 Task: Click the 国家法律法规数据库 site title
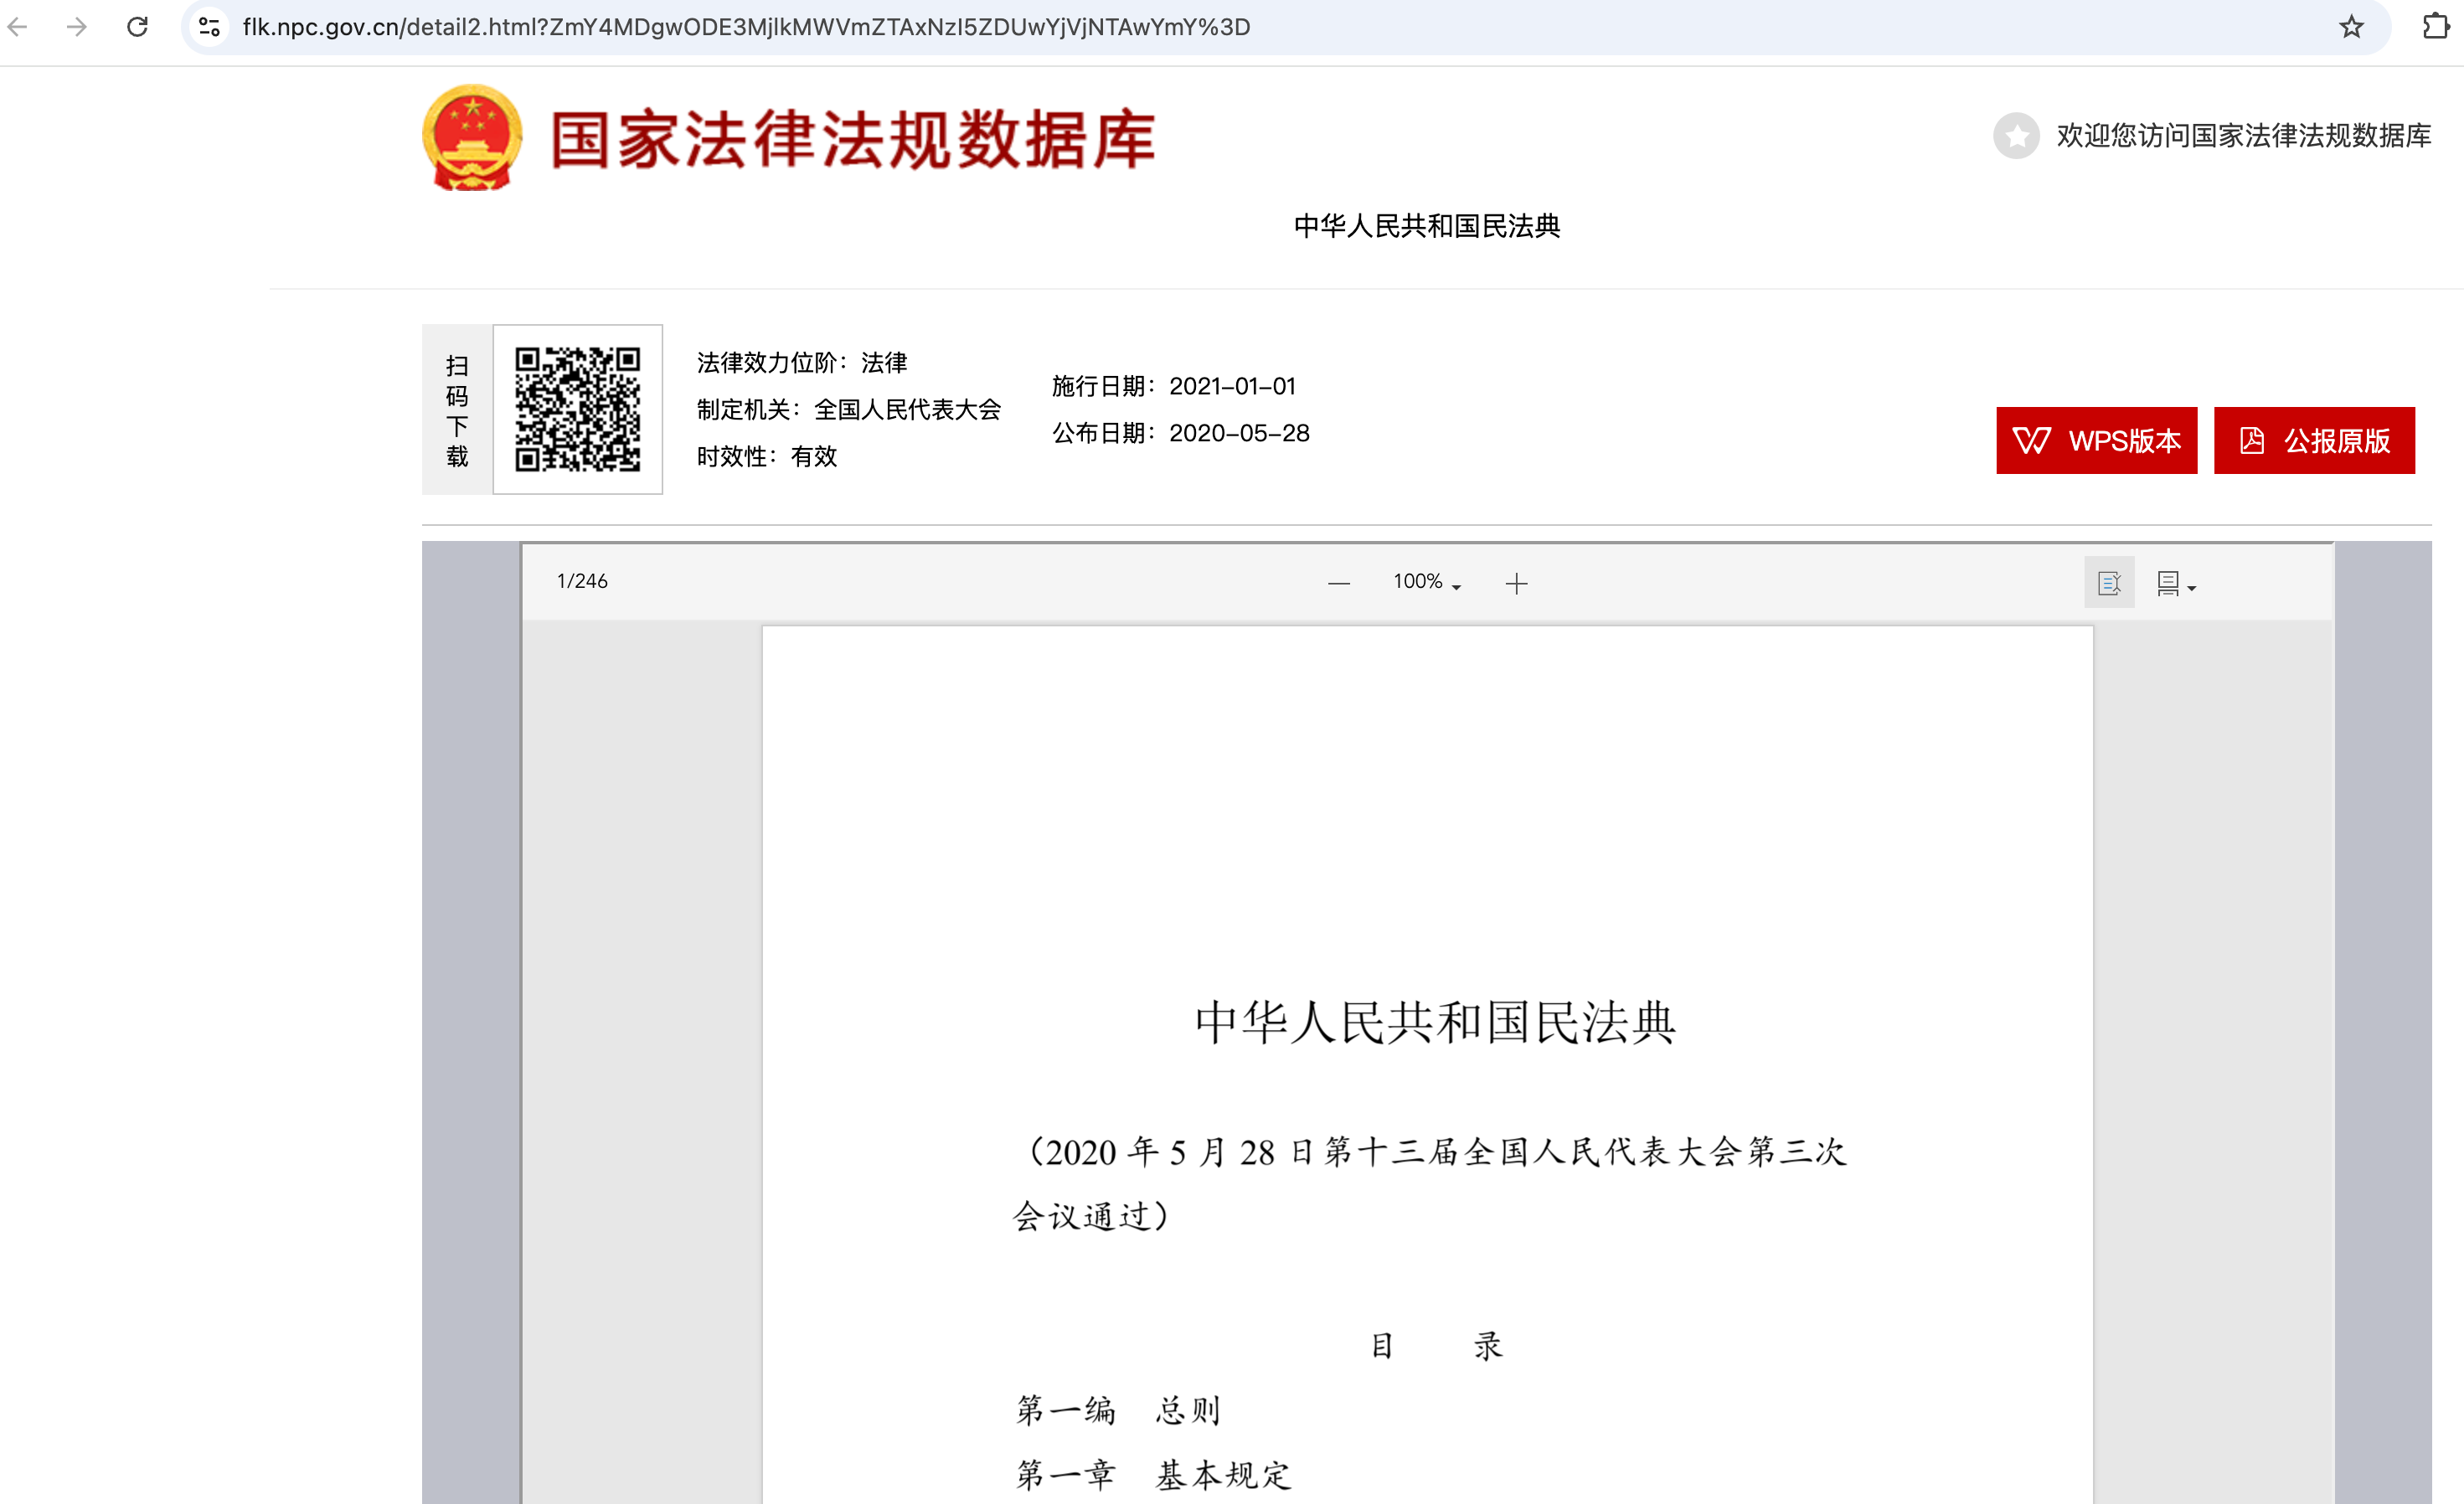852,139
